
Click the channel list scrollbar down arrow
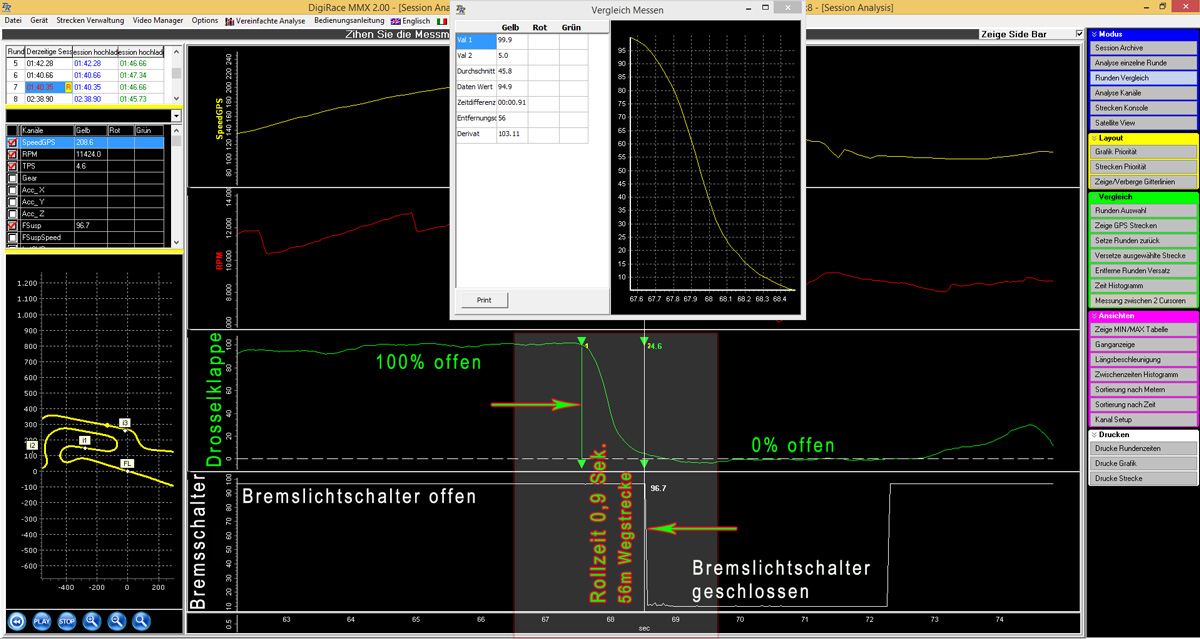(x=176, y=242)
